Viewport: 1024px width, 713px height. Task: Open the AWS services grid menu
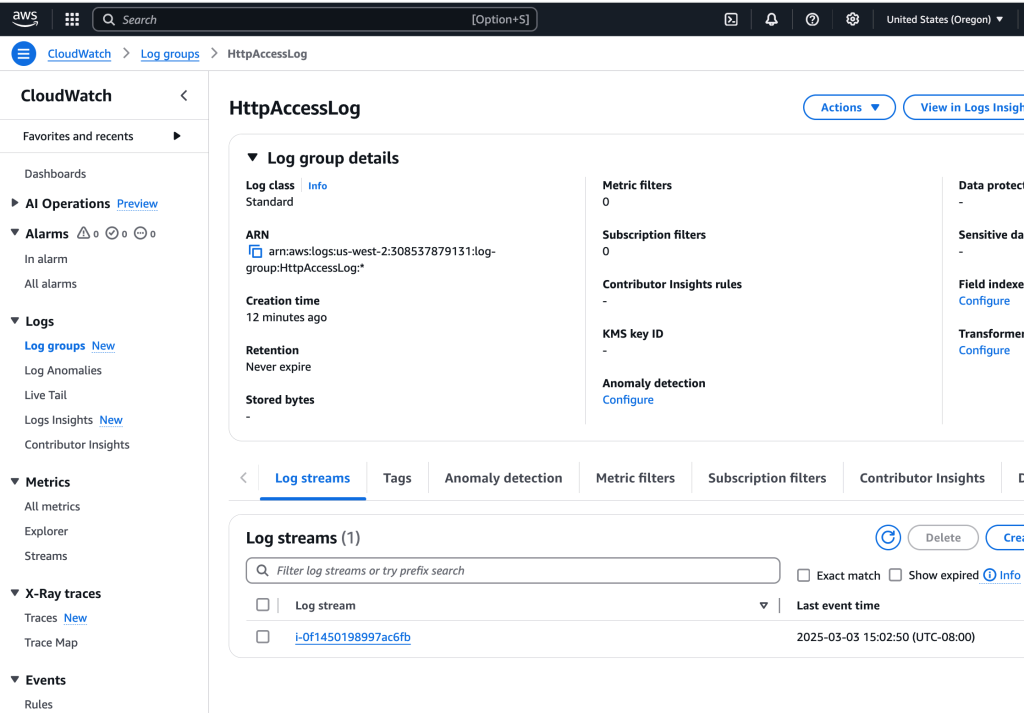[x=72, y=19]
